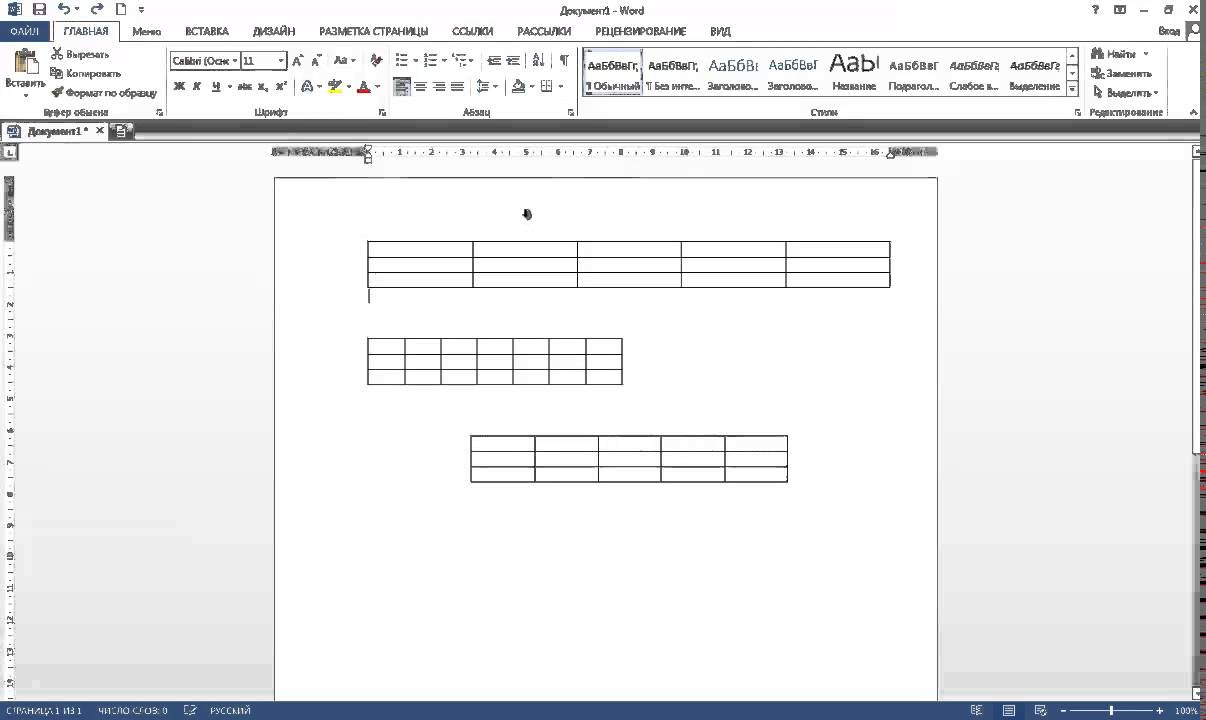Close the Документ1 document tab
Viewport: 1206px width, 720px height.
[100, 131]
